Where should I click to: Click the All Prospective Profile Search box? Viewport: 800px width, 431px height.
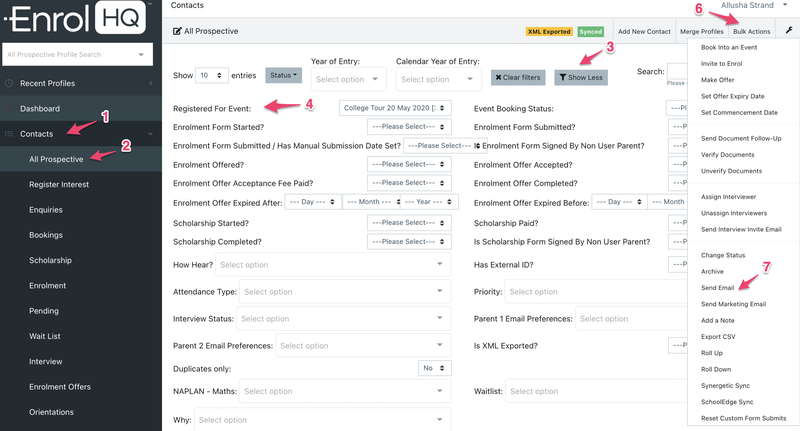tap(78, 54)
